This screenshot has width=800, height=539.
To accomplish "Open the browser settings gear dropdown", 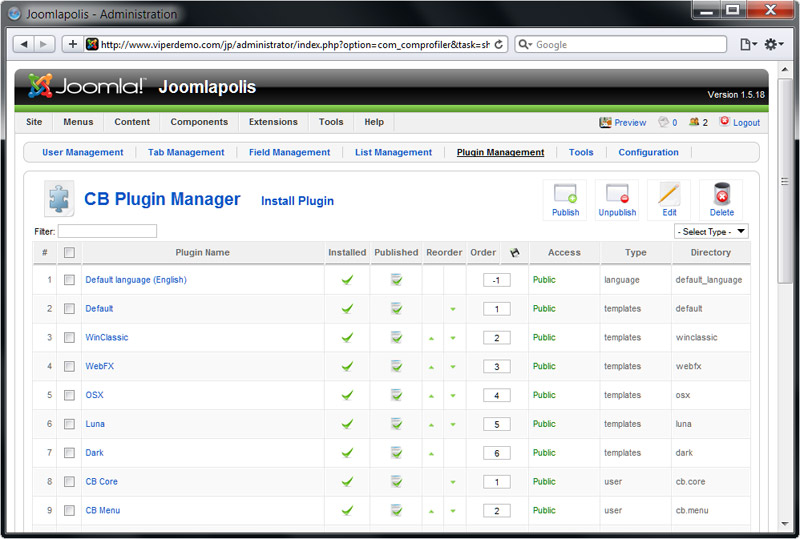I will [773, 44].
